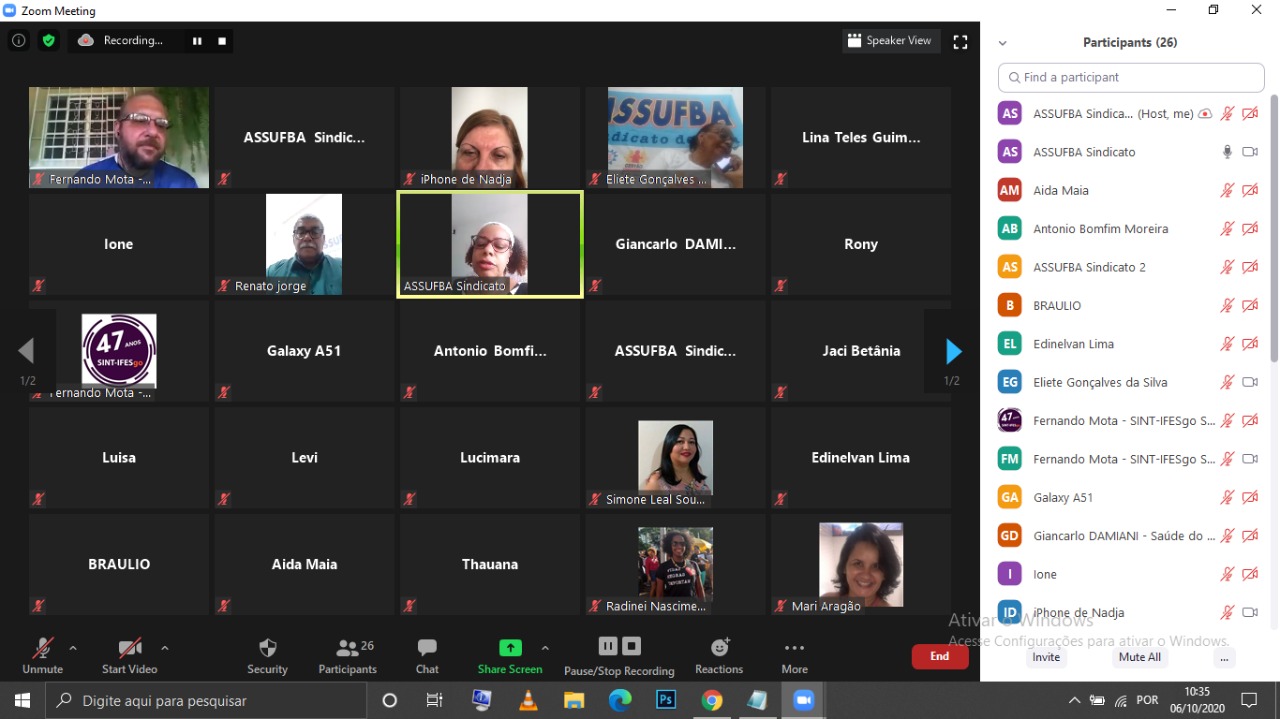Go to next page of video gallery
Screen dimensions: 1280x719
pos(953,352)
